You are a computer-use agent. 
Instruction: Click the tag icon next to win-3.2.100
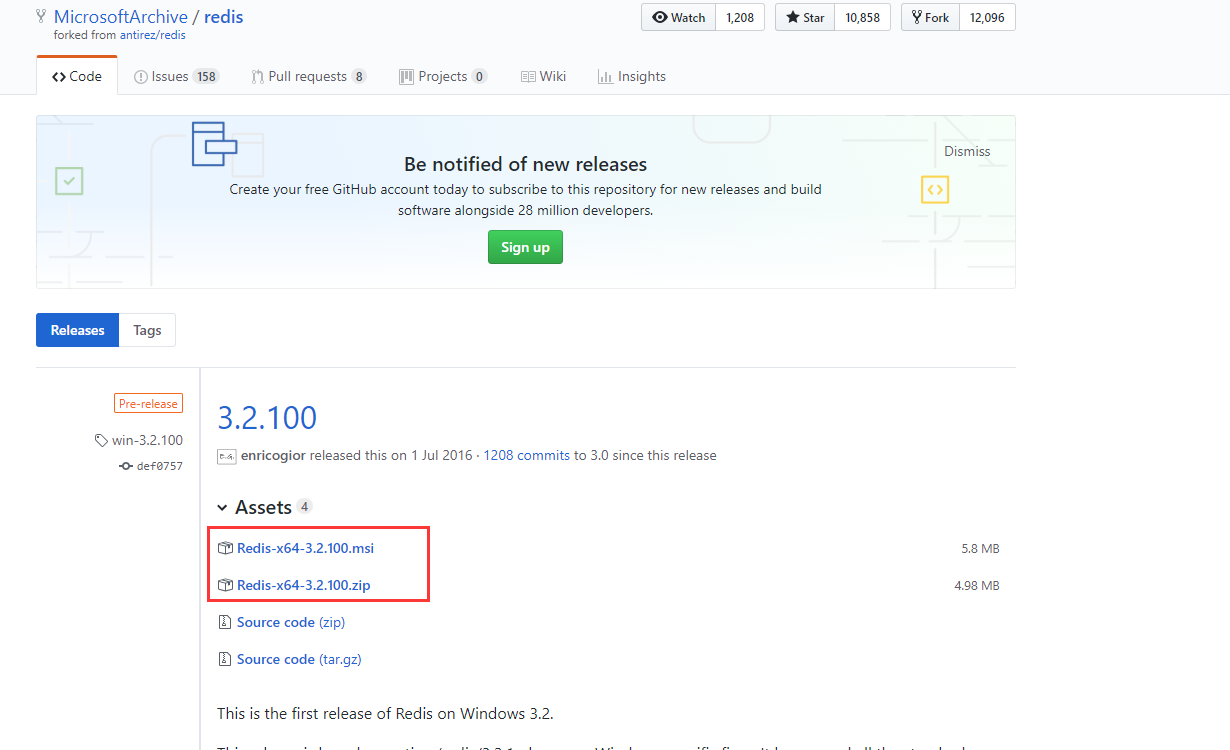pos(101,441)
